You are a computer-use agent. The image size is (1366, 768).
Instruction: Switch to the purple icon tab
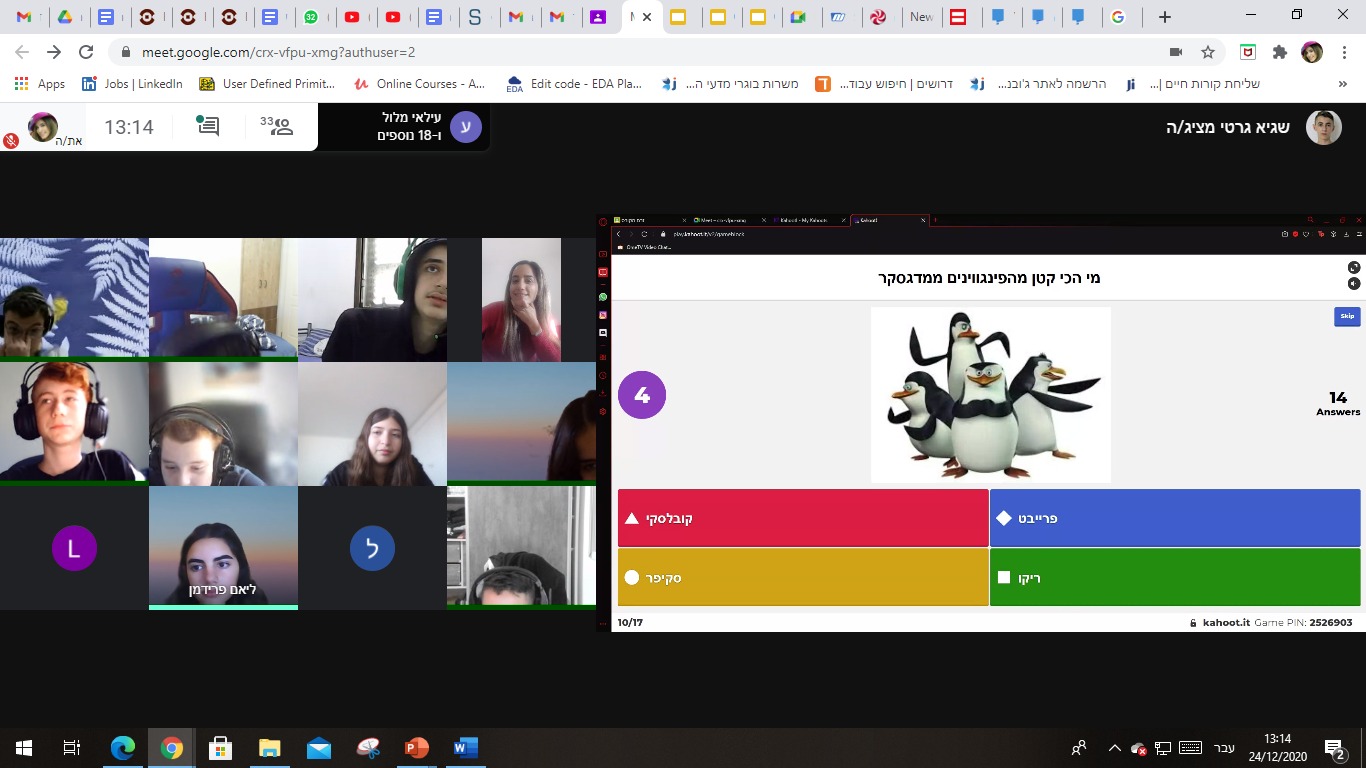(x=597, y=17)
